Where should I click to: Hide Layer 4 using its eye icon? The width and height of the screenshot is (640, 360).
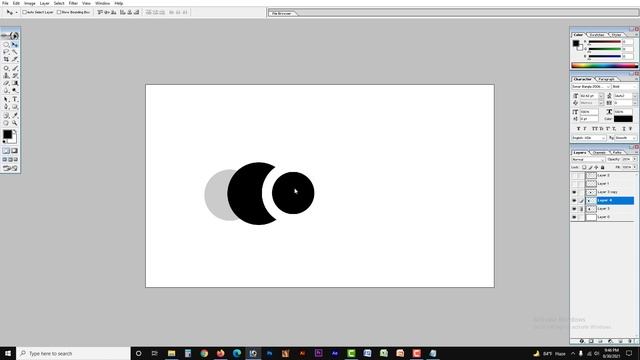574,200
